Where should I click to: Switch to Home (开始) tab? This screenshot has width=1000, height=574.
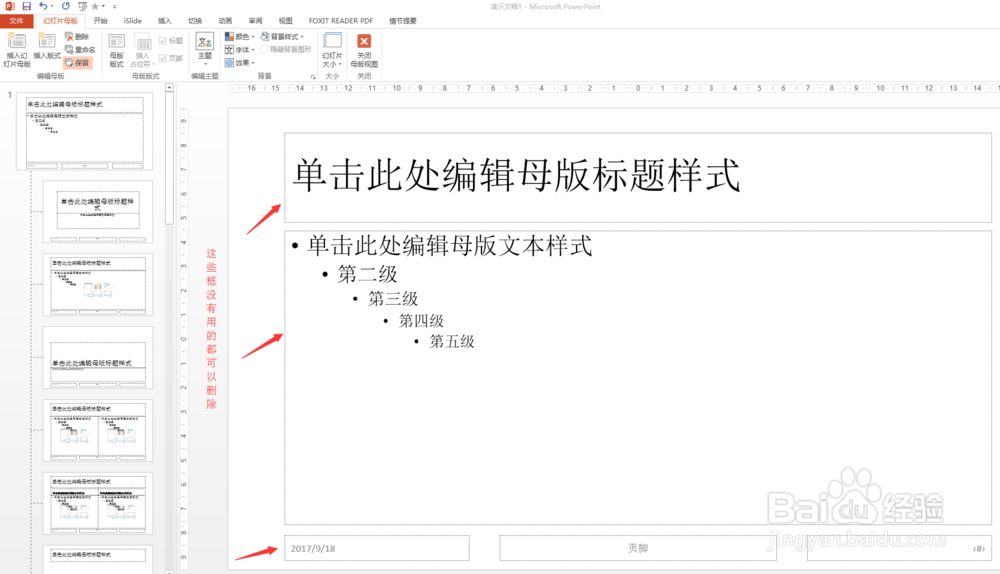pos(101,21)
